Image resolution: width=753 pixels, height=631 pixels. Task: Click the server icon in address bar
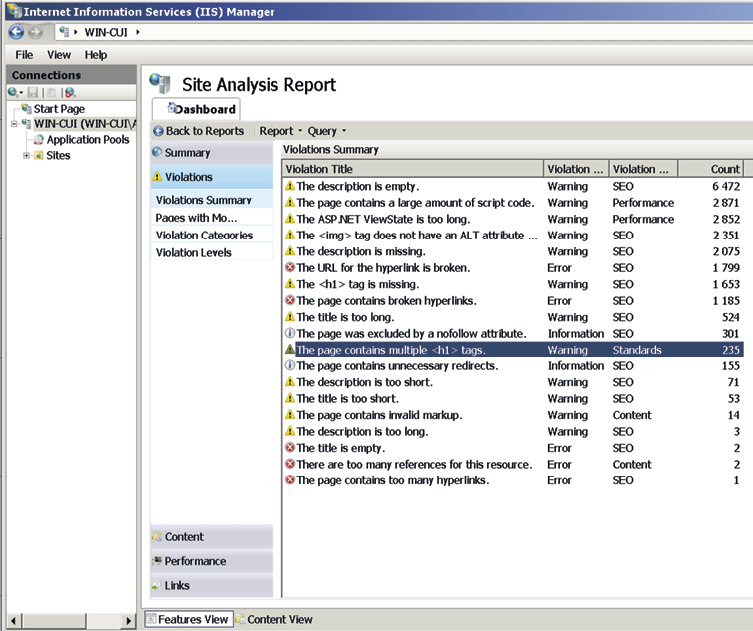(64, 32)
